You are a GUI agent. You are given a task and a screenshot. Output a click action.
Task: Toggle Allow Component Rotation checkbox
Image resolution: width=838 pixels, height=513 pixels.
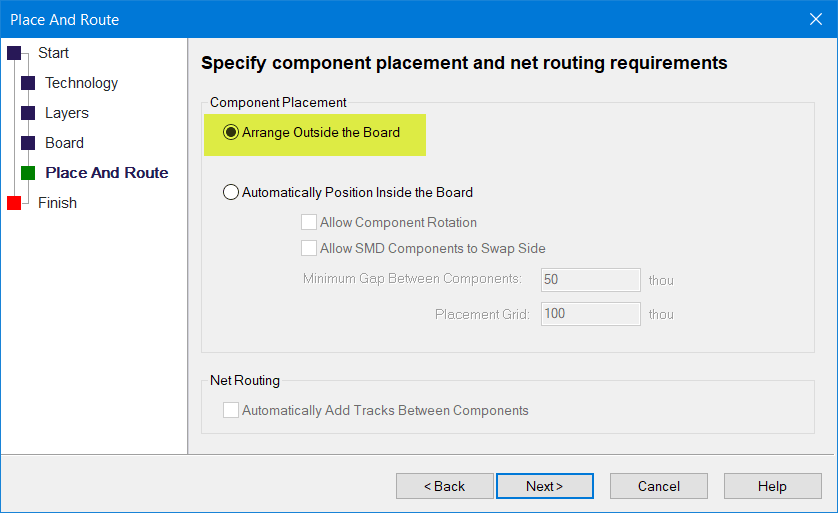[308, 222]
